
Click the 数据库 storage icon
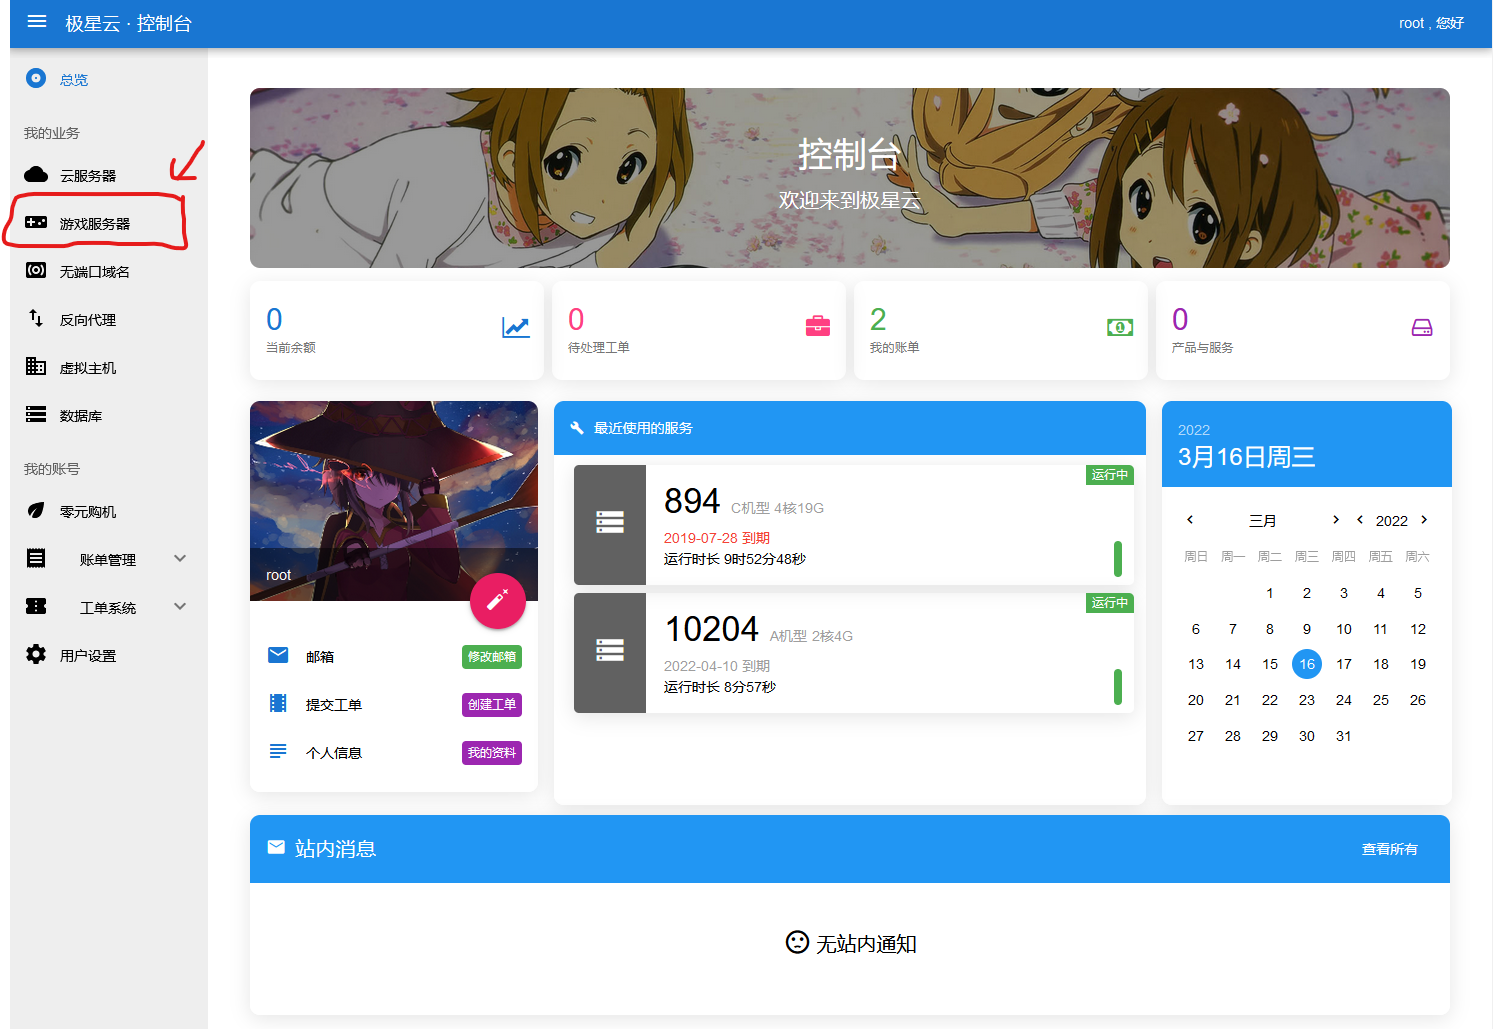pyautogui.click(x=36, y=414)
